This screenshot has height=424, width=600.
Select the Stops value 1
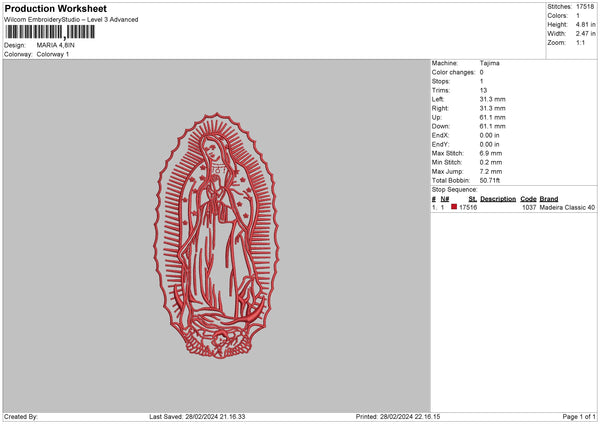pos(481,81)
